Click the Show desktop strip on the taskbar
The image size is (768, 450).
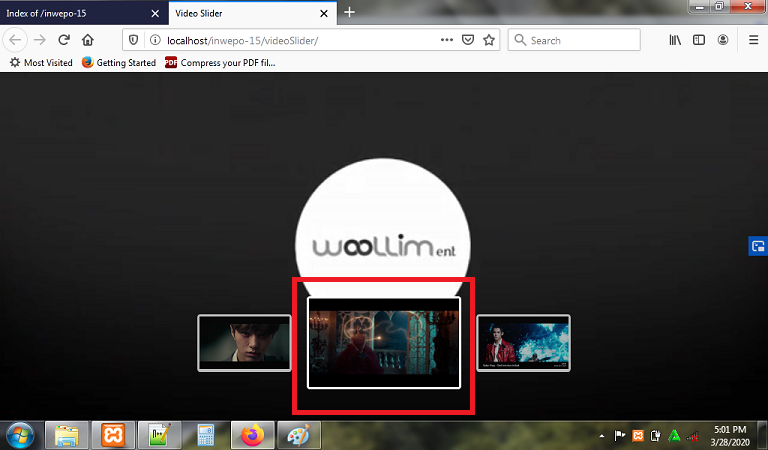tap(762, 435)
